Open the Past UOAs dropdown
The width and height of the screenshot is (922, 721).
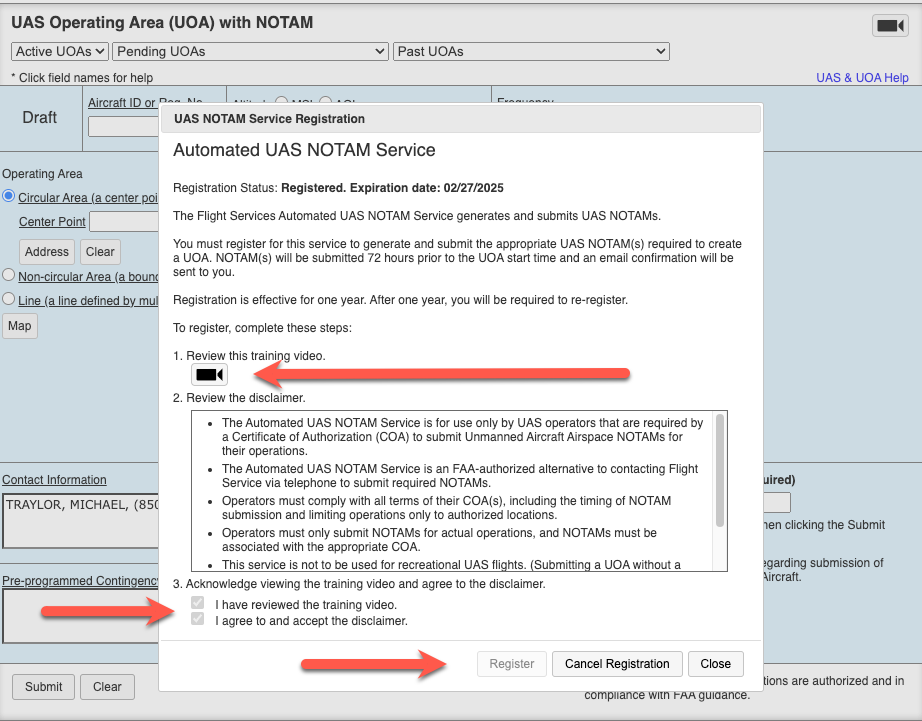(x=532, y=52)
